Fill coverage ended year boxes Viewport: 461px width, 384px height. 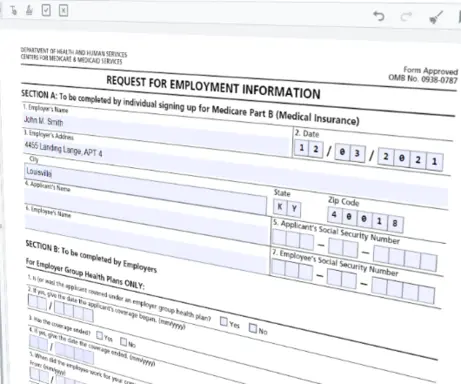click(75, 353)
